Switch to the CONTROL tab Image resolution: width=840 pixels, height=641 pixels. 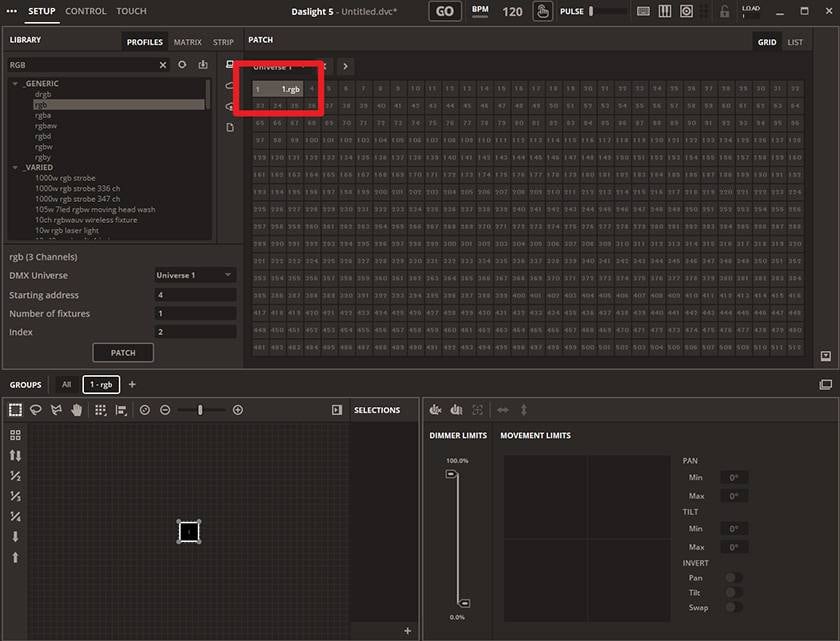point(86,11)
